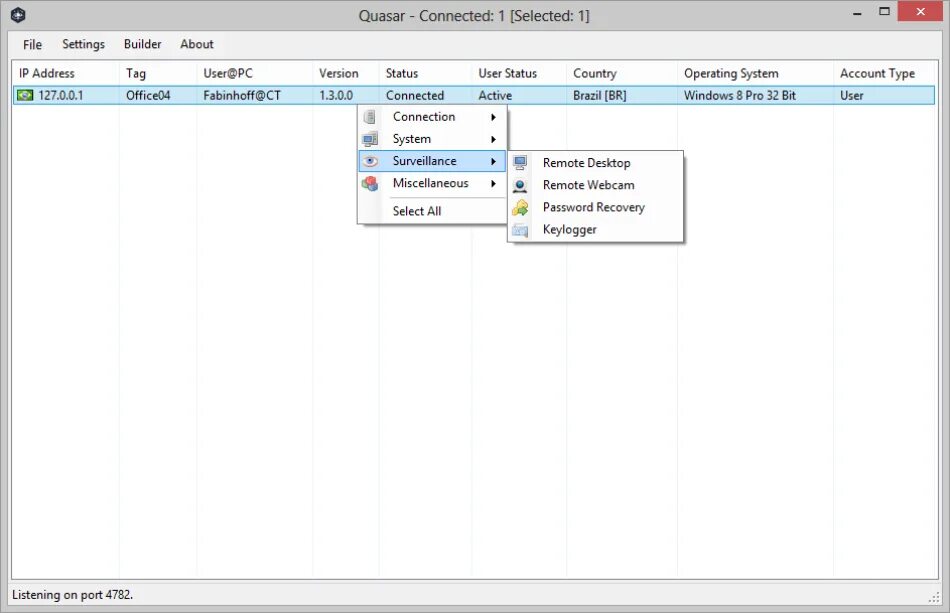
Task: Click the Miscellaneous colored blocks icon
Action: point(368,183)
